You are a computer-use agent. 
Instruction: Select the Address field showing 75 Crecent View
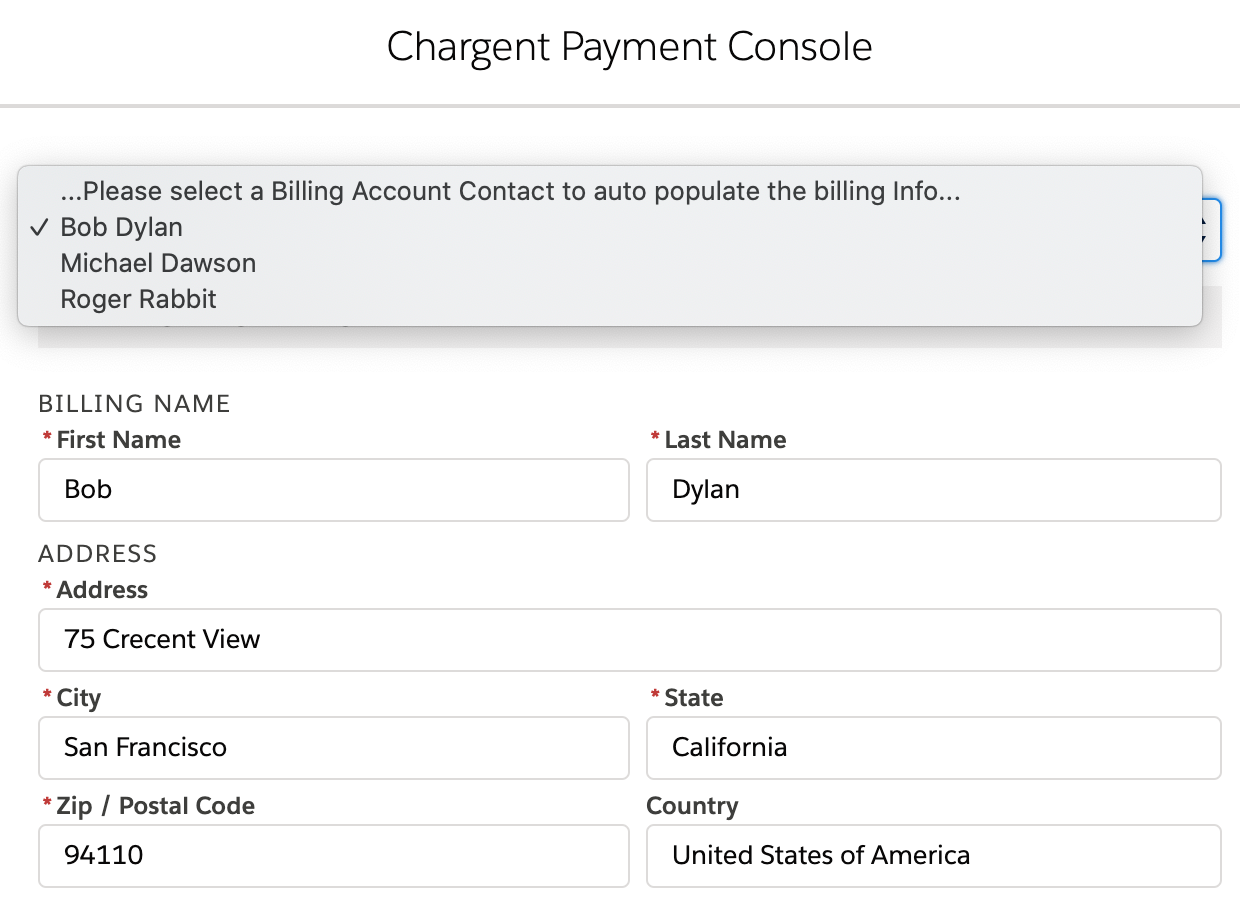click(x=629, y=640)
